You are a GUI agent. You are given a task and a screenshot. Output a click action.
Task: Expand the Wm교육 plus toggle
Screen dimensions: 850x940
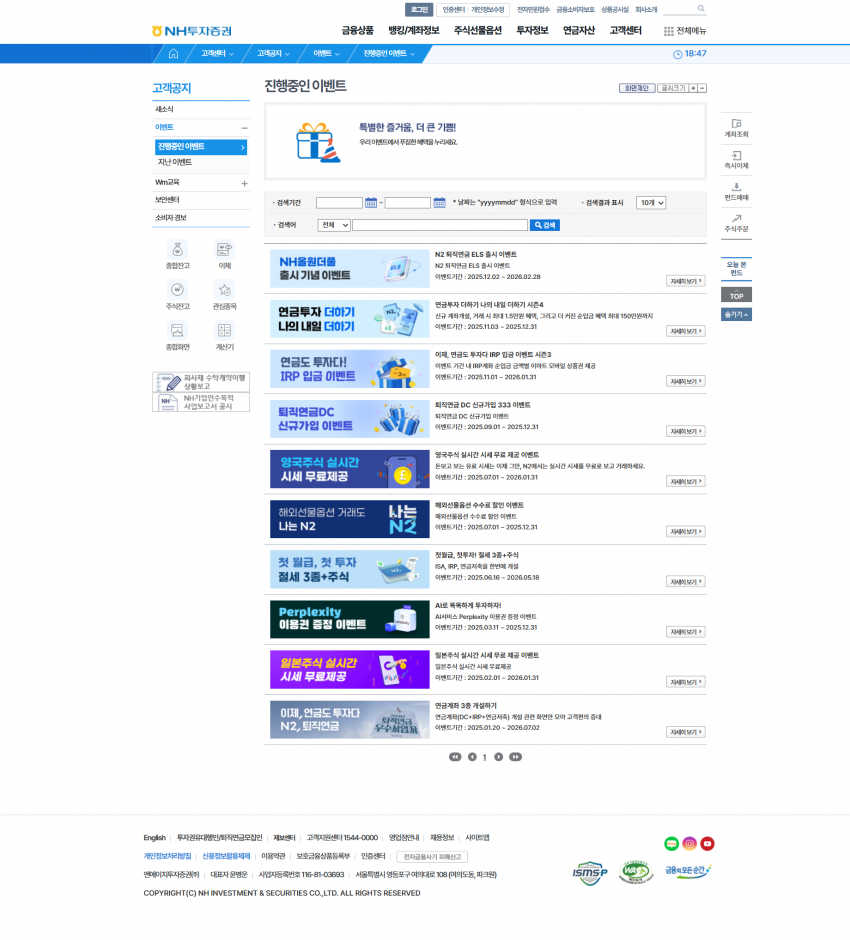244,183
